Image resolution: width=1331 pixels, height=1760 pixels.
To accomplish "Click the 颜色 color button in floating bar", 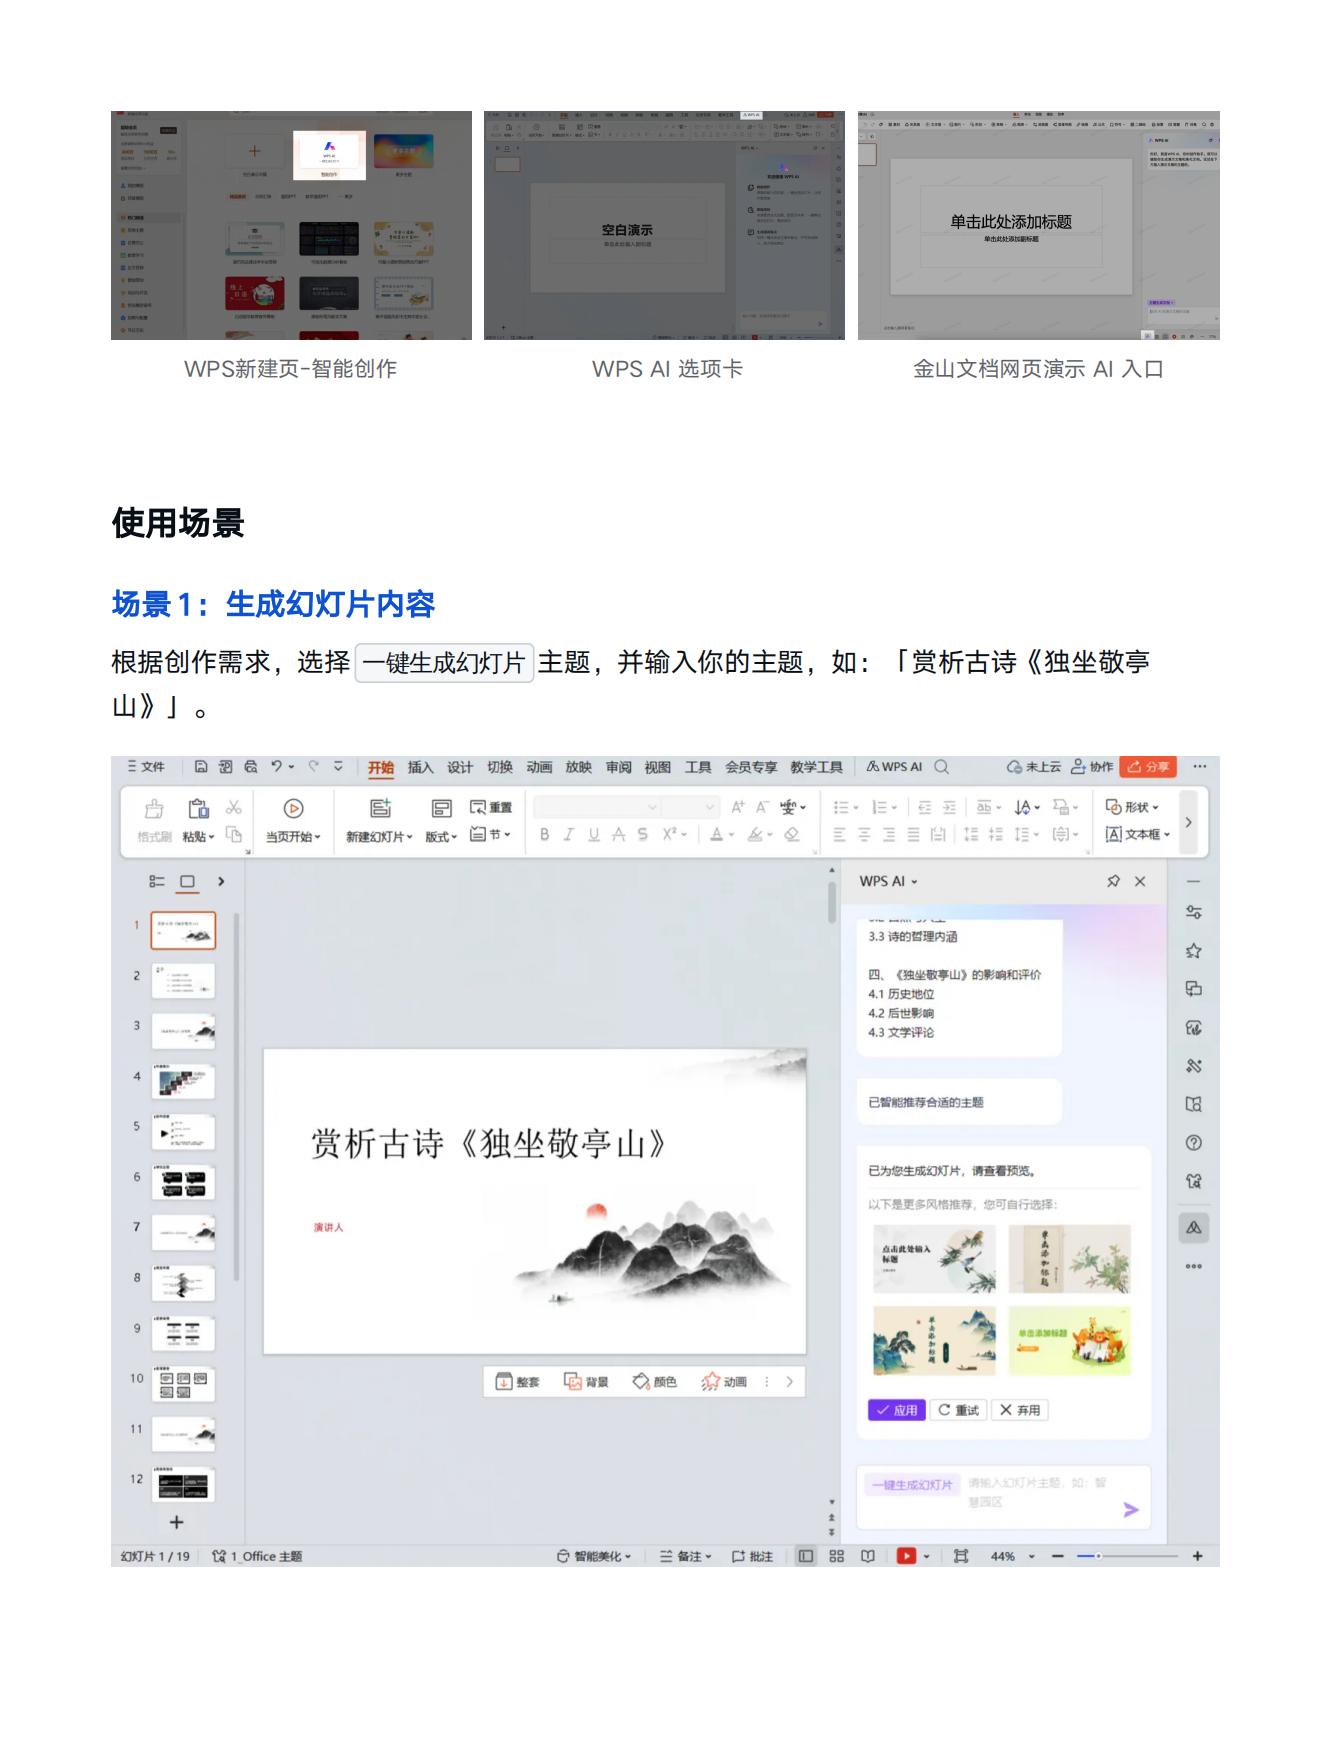I will tap(654, 1382).
